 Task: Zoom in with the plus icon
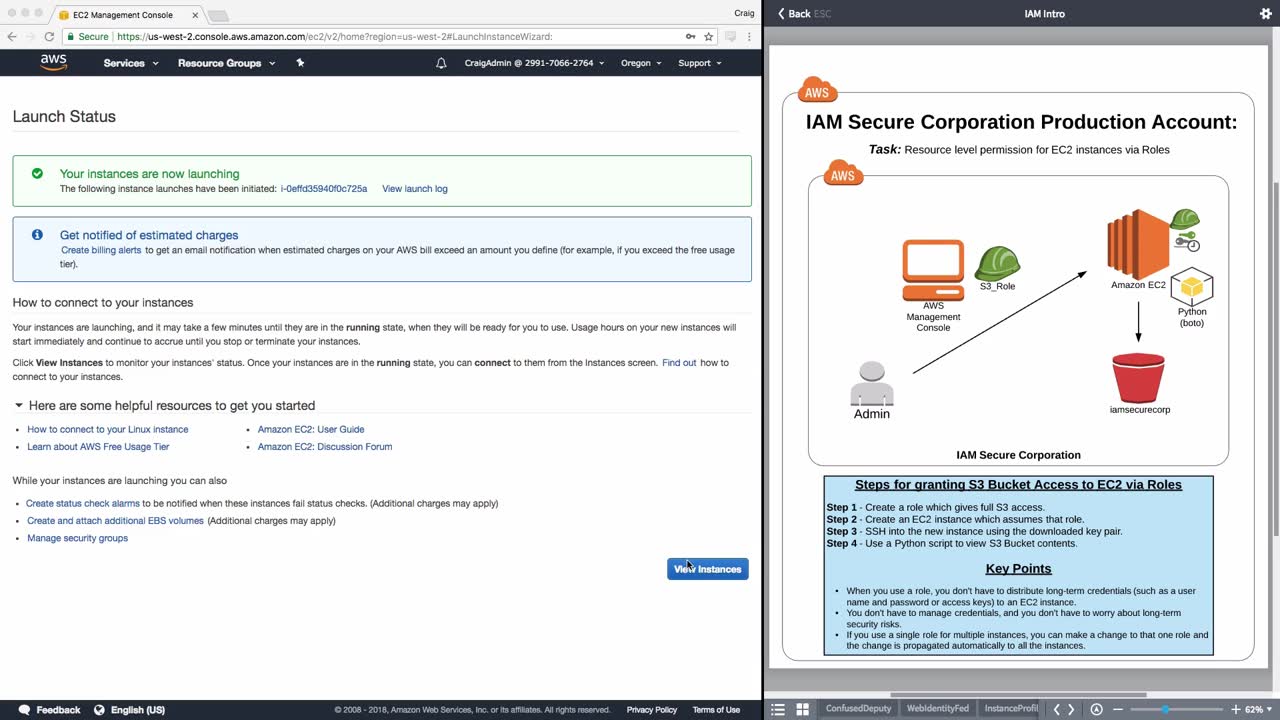tap(1235, 709)
